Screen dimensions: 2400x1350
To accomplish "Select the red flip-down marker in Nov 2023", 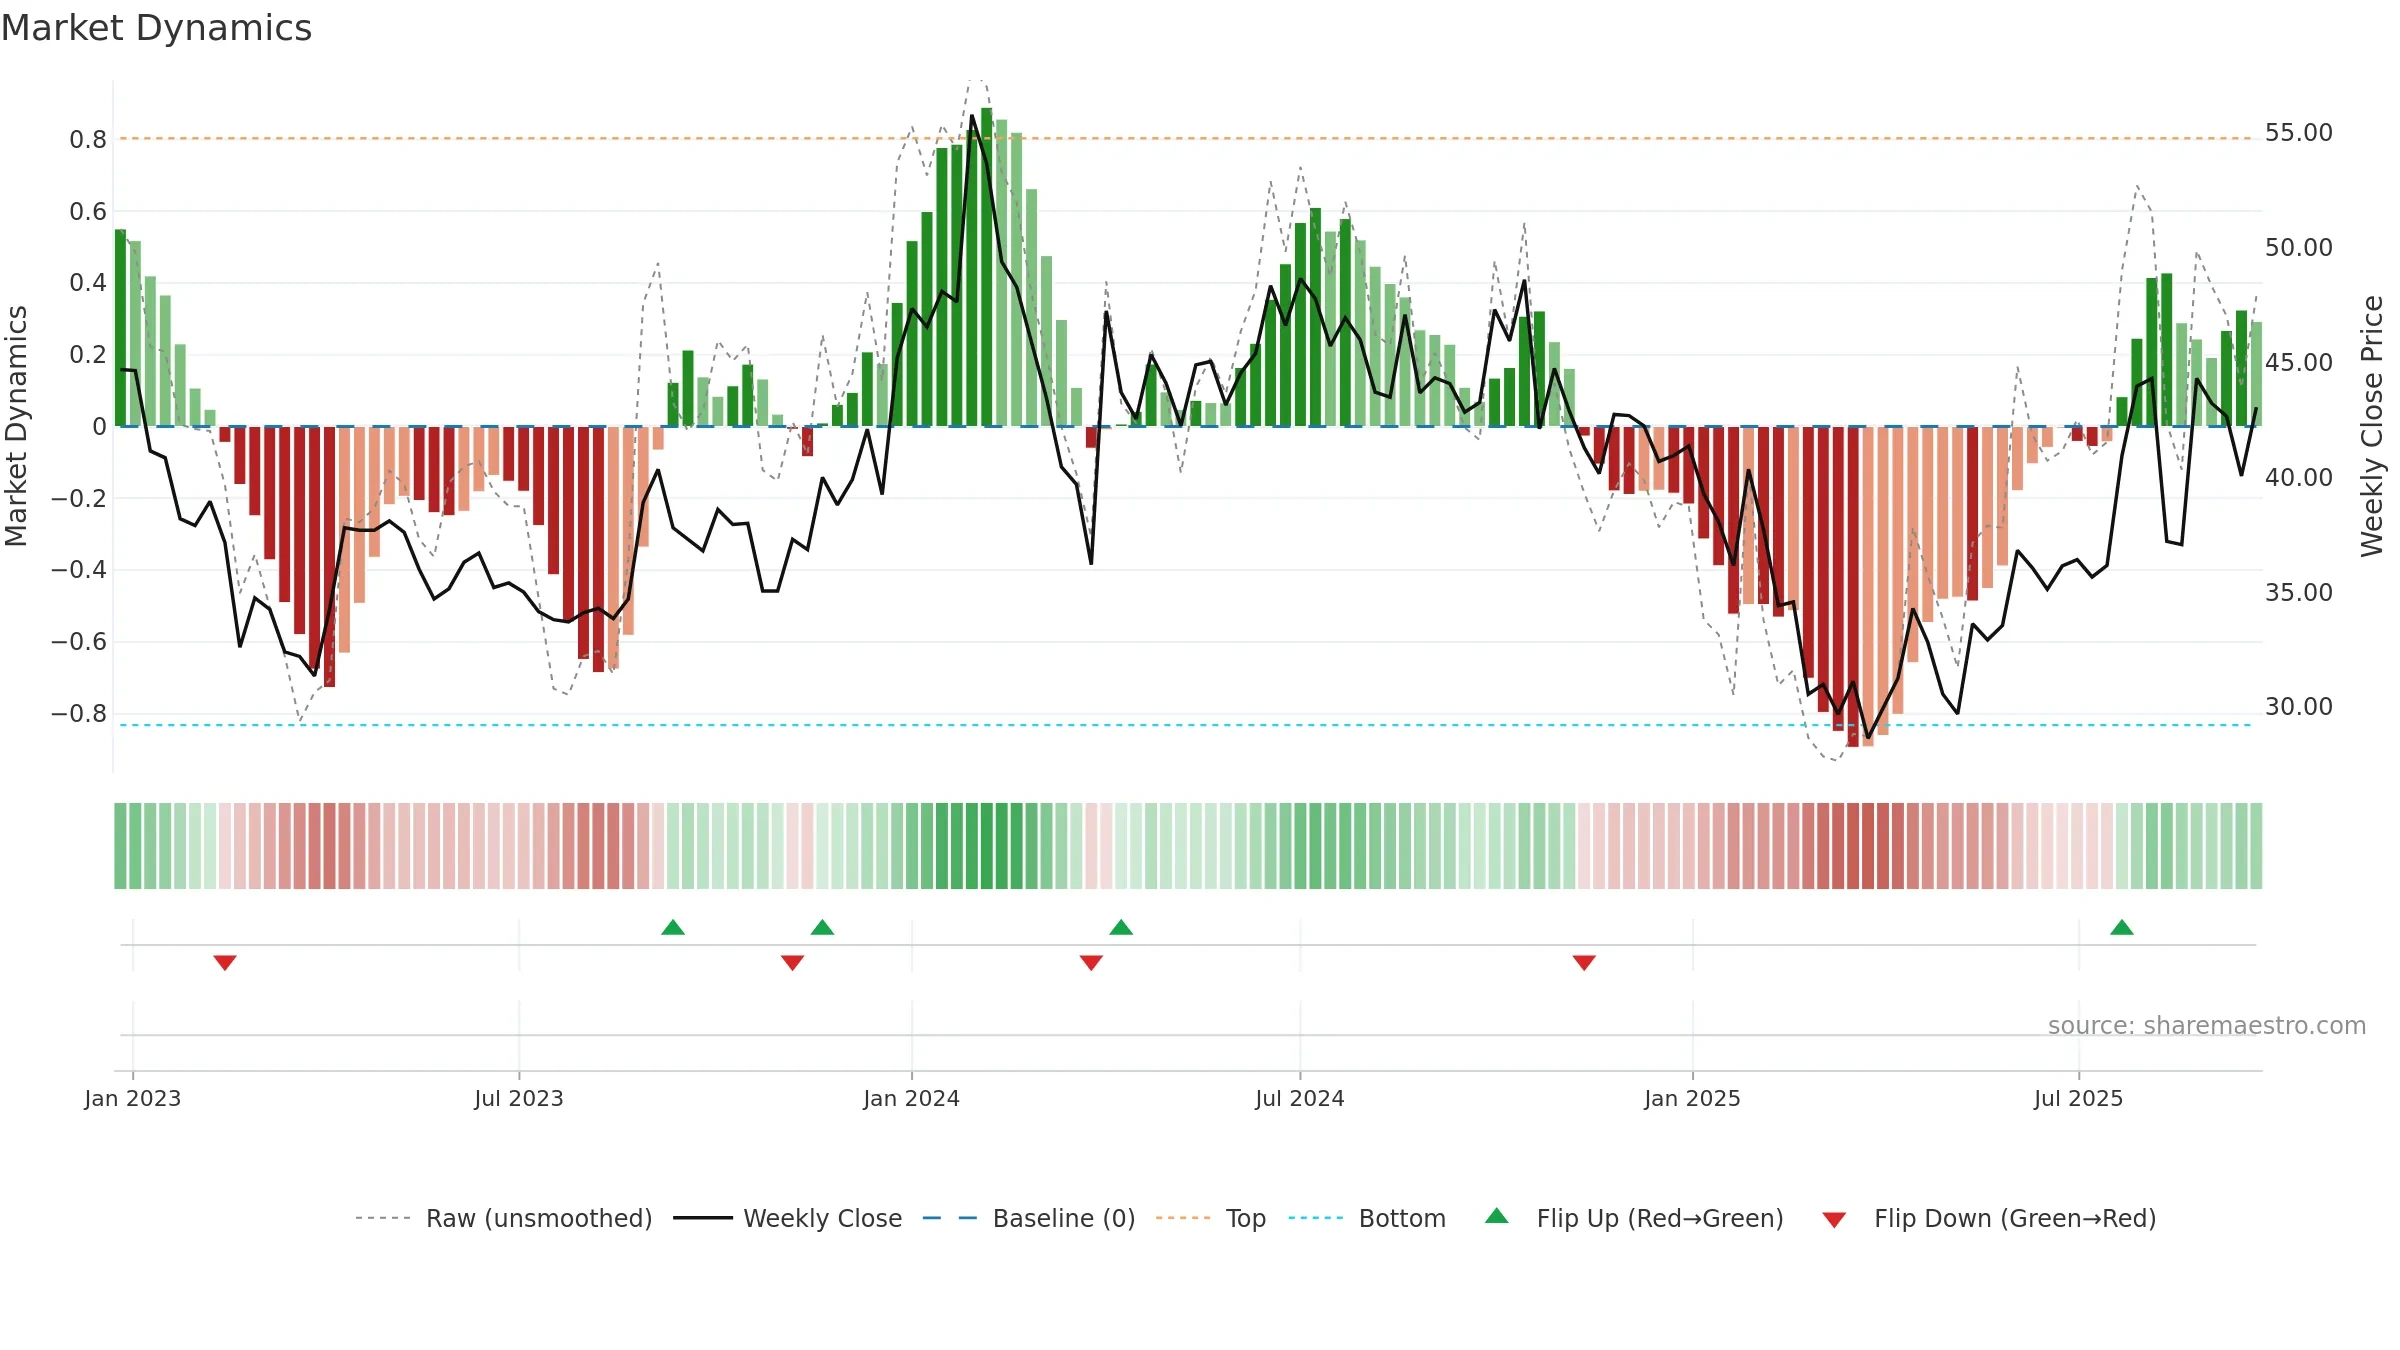I will coord(792,962).
